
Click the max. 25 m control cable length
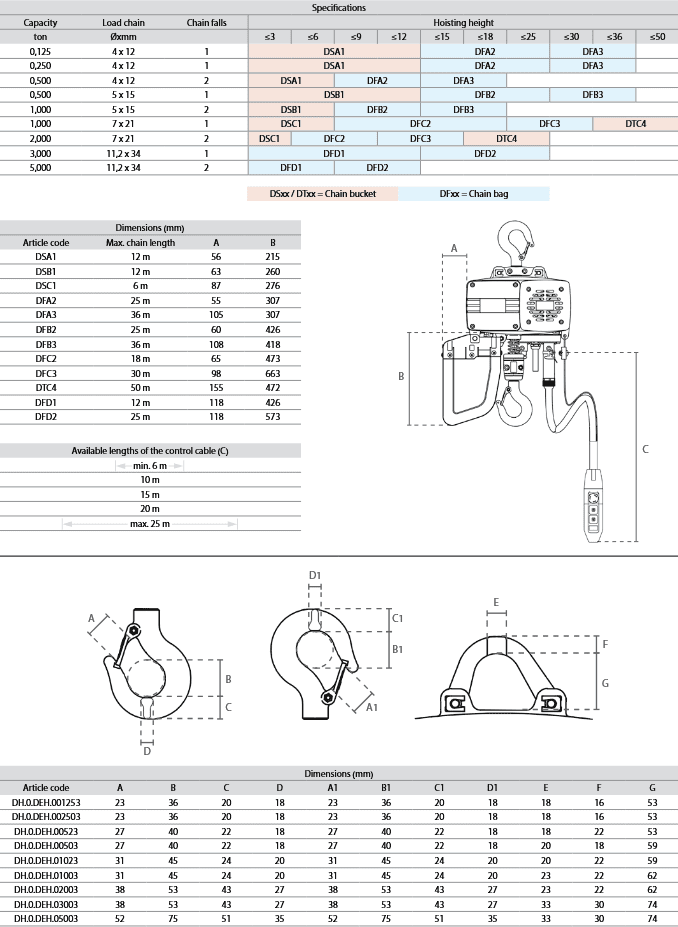[x=150, y=522]
